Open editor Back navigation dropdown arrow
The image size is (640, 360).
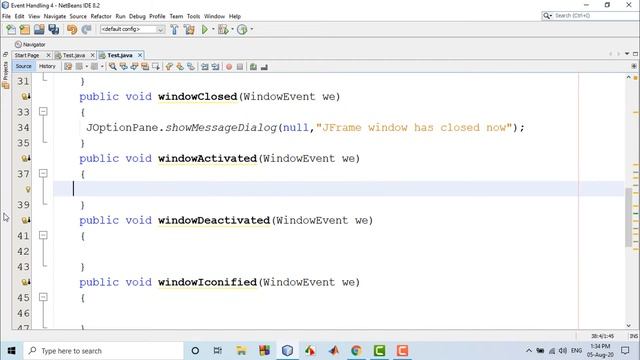point(87,67)
